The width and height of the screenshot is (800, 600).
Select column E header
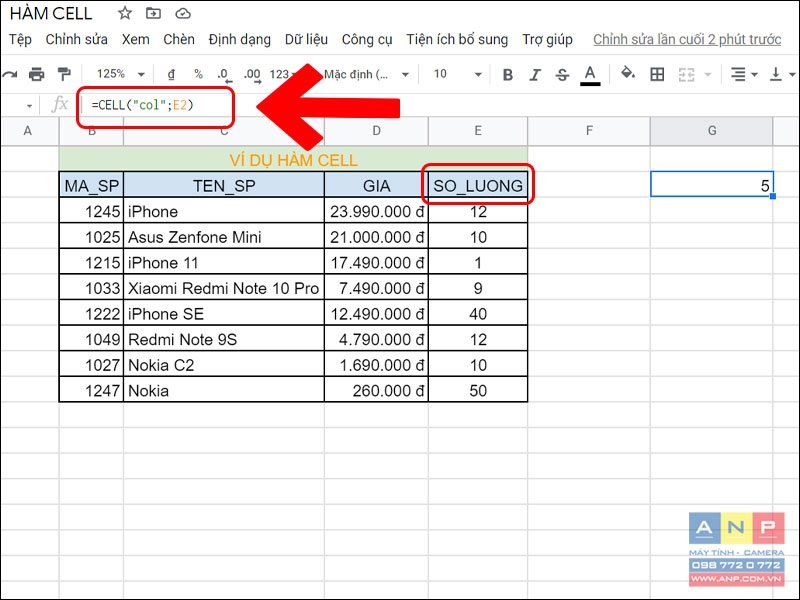coord(478,131)
